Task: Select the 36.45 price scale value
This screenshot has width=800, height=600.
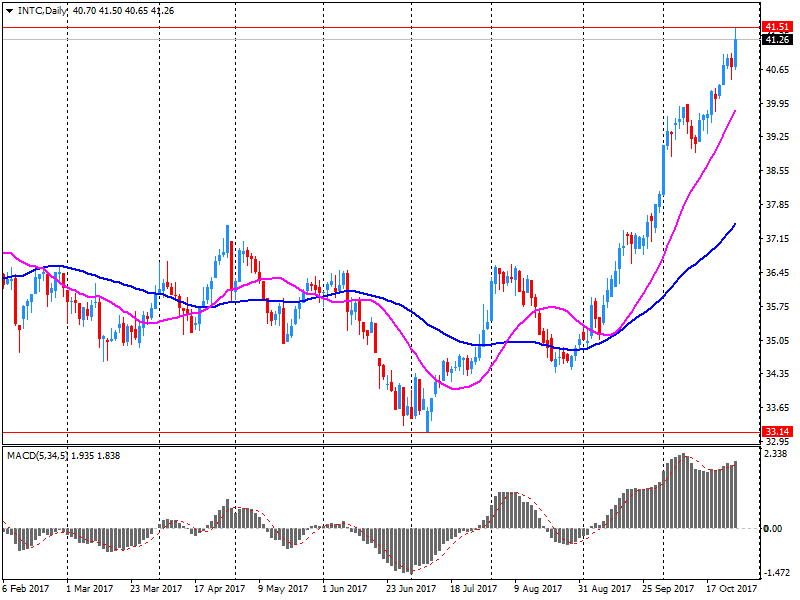Action: click(x=778, y=273)
